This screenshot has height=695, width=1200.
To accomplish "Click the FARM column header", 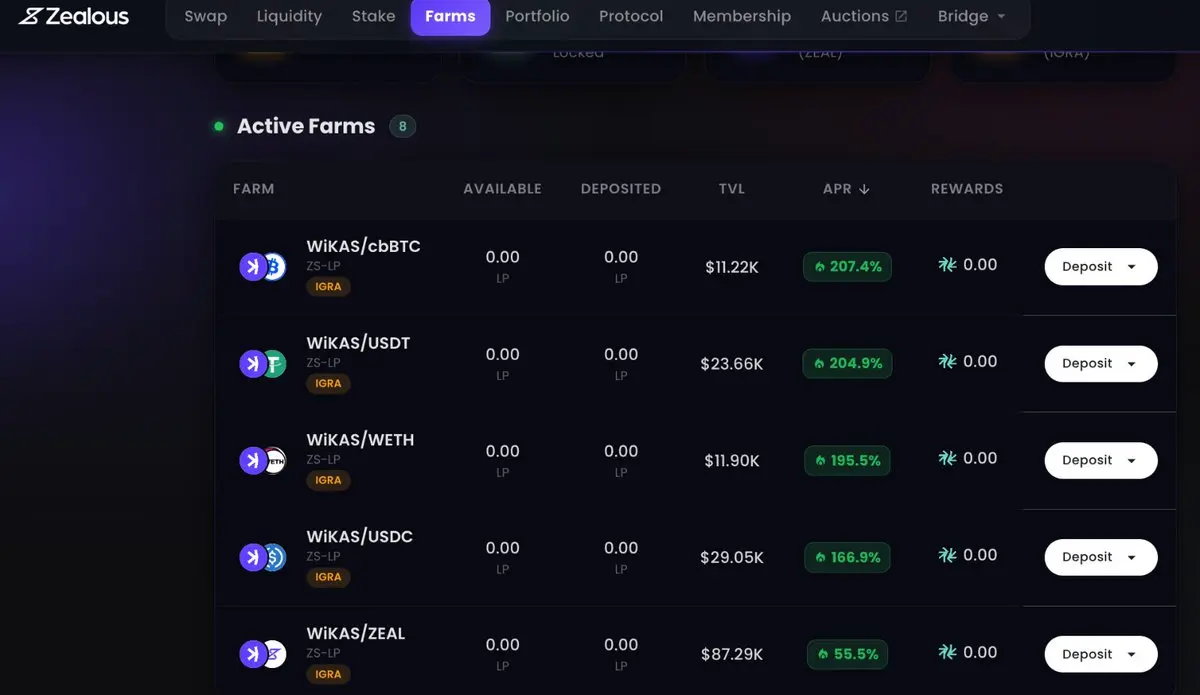I will tap(253, 189).
